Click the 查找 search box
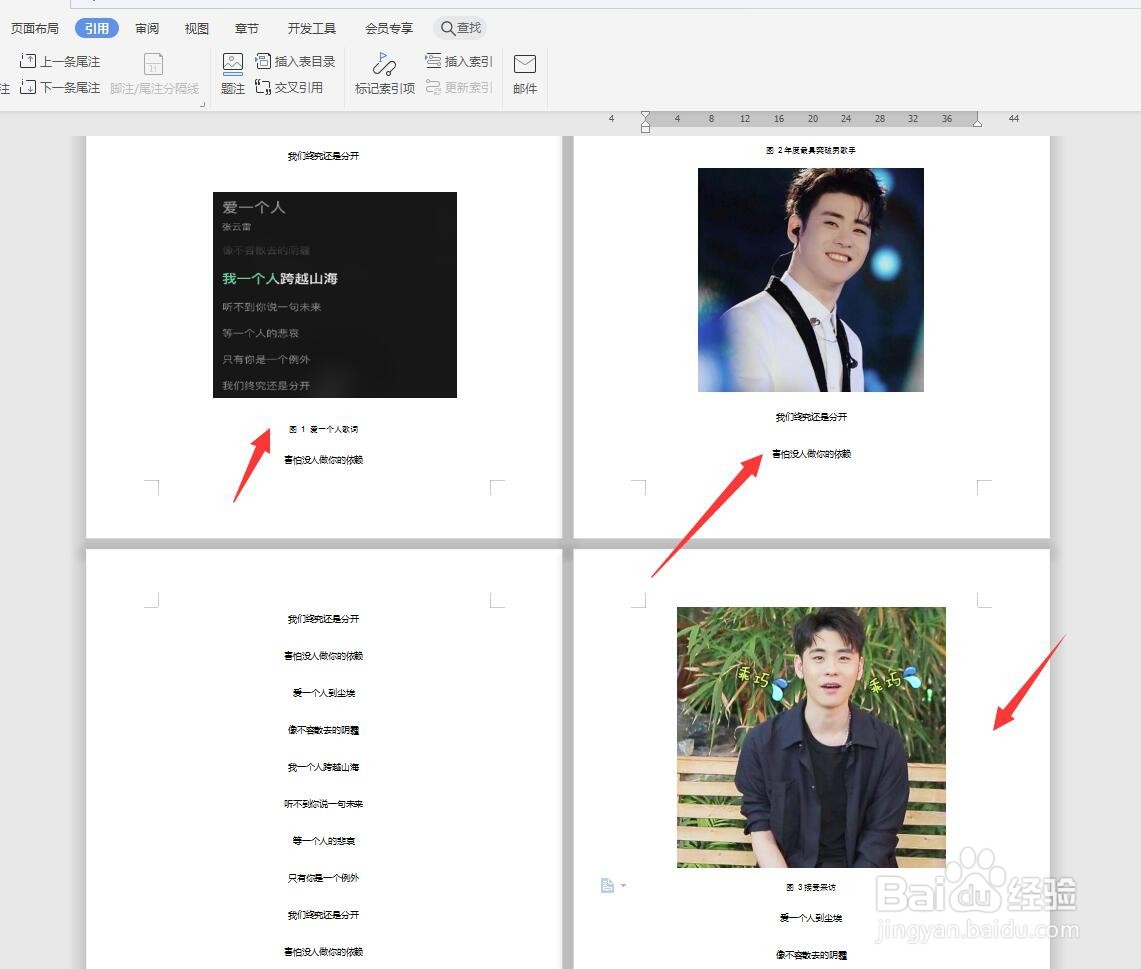Viewport: 1141px width, 969px height. point(460,28)
